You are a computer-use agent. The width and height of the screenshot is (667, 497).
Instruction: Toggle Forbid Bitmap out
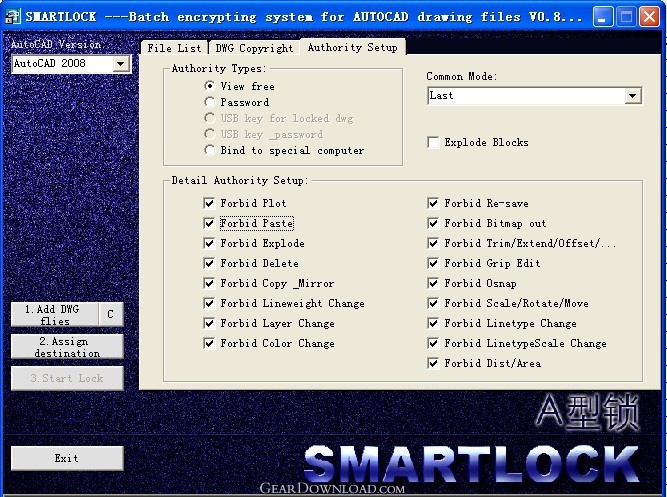point(433,223)
